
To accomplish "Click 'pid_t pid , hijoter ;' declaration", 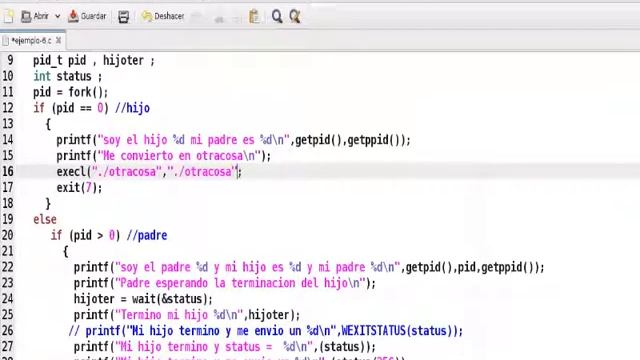I will tap(94, 60).
